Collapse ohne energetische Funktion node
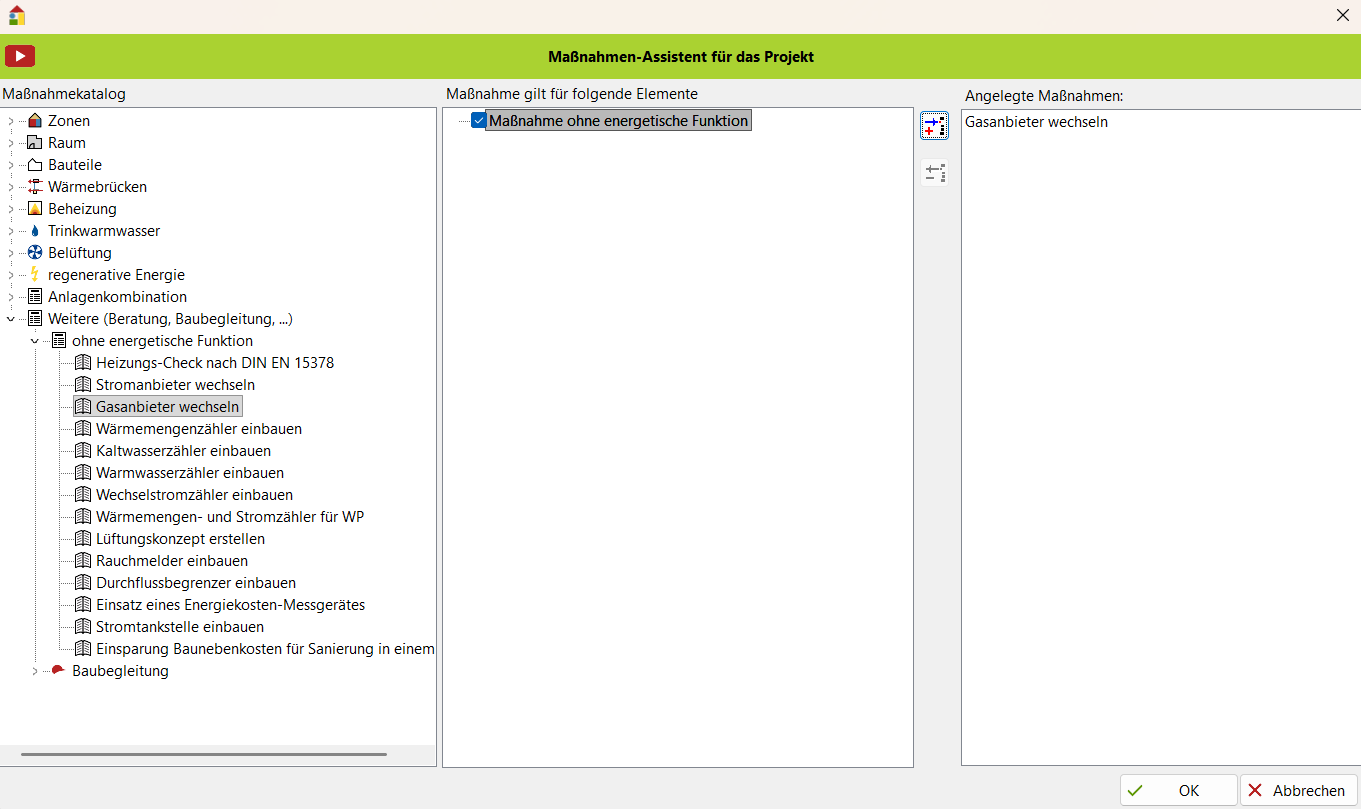 click(x=35, y=341)
